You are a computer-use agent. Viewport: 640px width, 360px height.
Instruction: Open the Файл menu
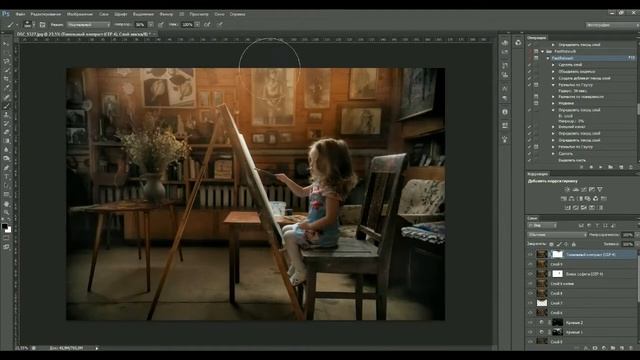[20, 14]
